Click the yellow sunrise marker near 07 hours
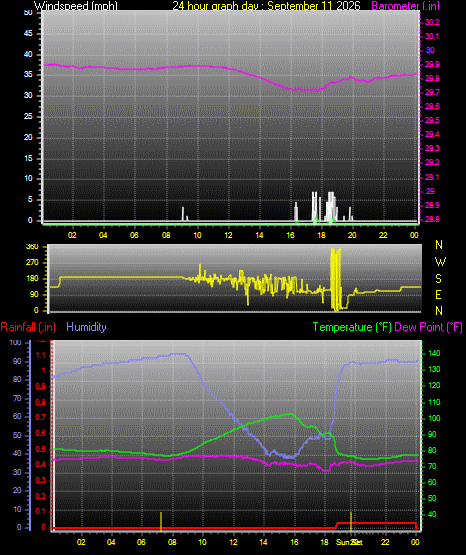The image size is (466, 555). 161,521
